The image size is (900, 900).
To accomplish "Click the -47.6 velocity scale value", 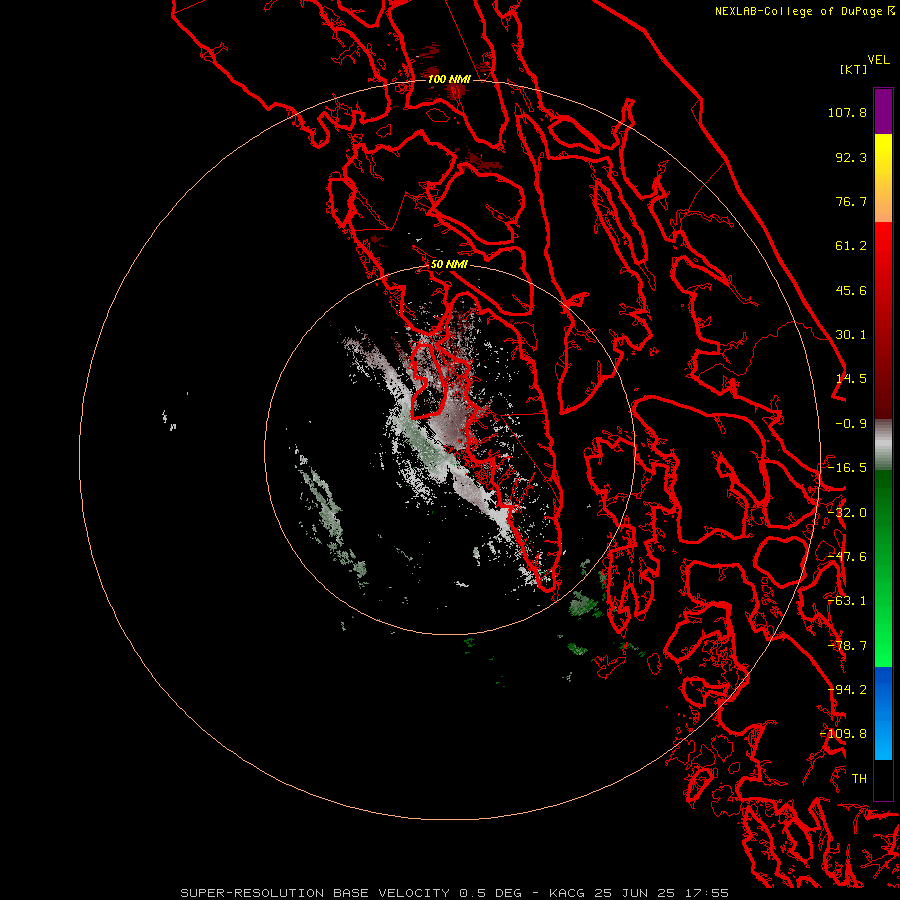I will [x=847, y=557].
